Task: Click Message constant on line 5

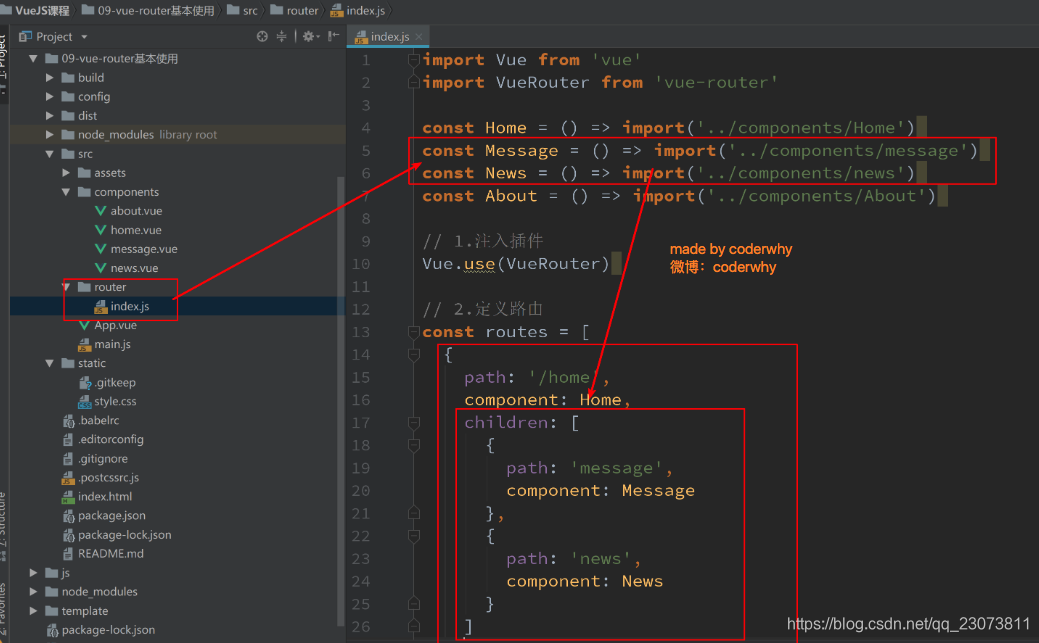Action: click(x=521, y=150)
